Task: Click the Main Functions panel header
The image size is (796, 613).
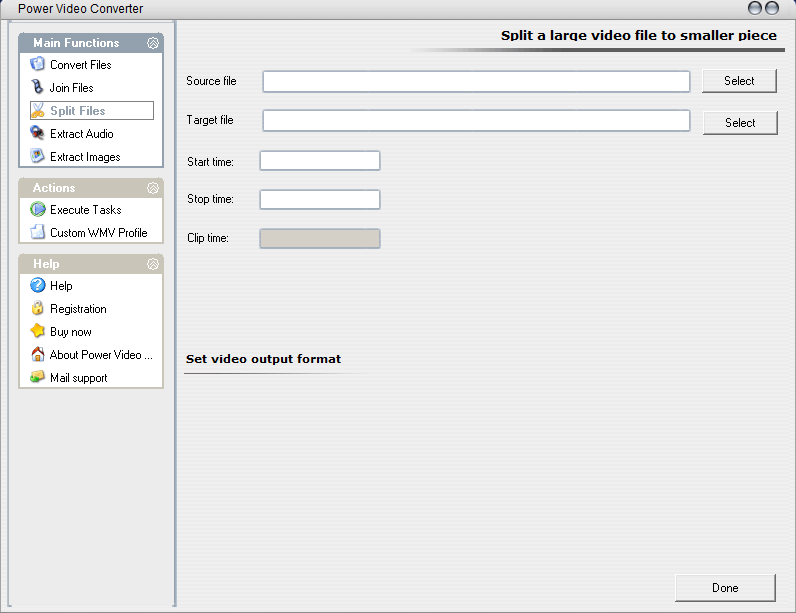Action: (x=91, y=43)
